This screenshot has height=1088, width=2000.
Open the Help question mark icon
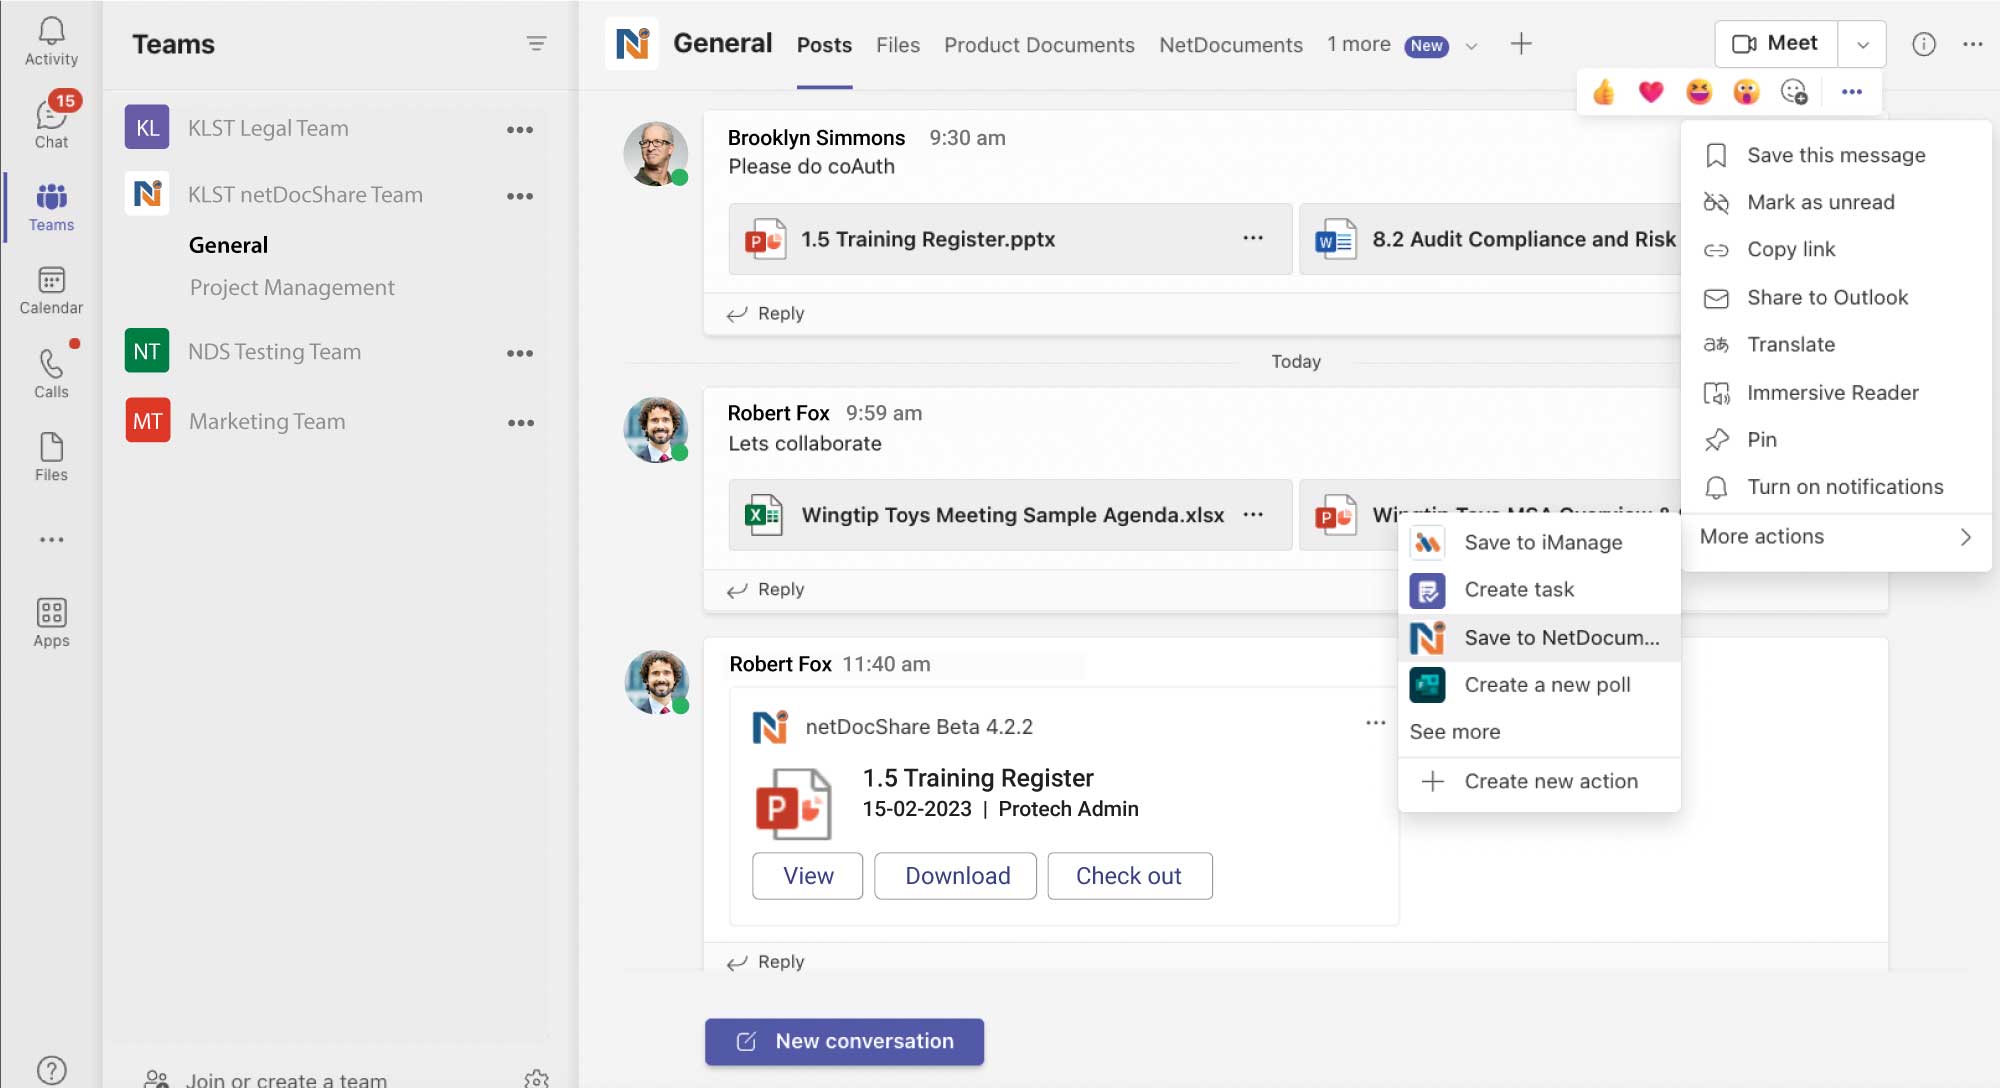(51, 1069)
